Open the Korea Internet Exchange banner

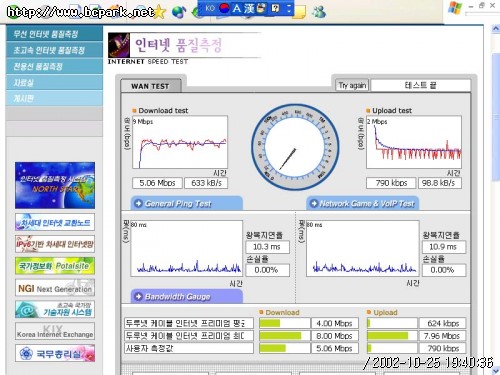pyautogui.click(x=55, y=331)
